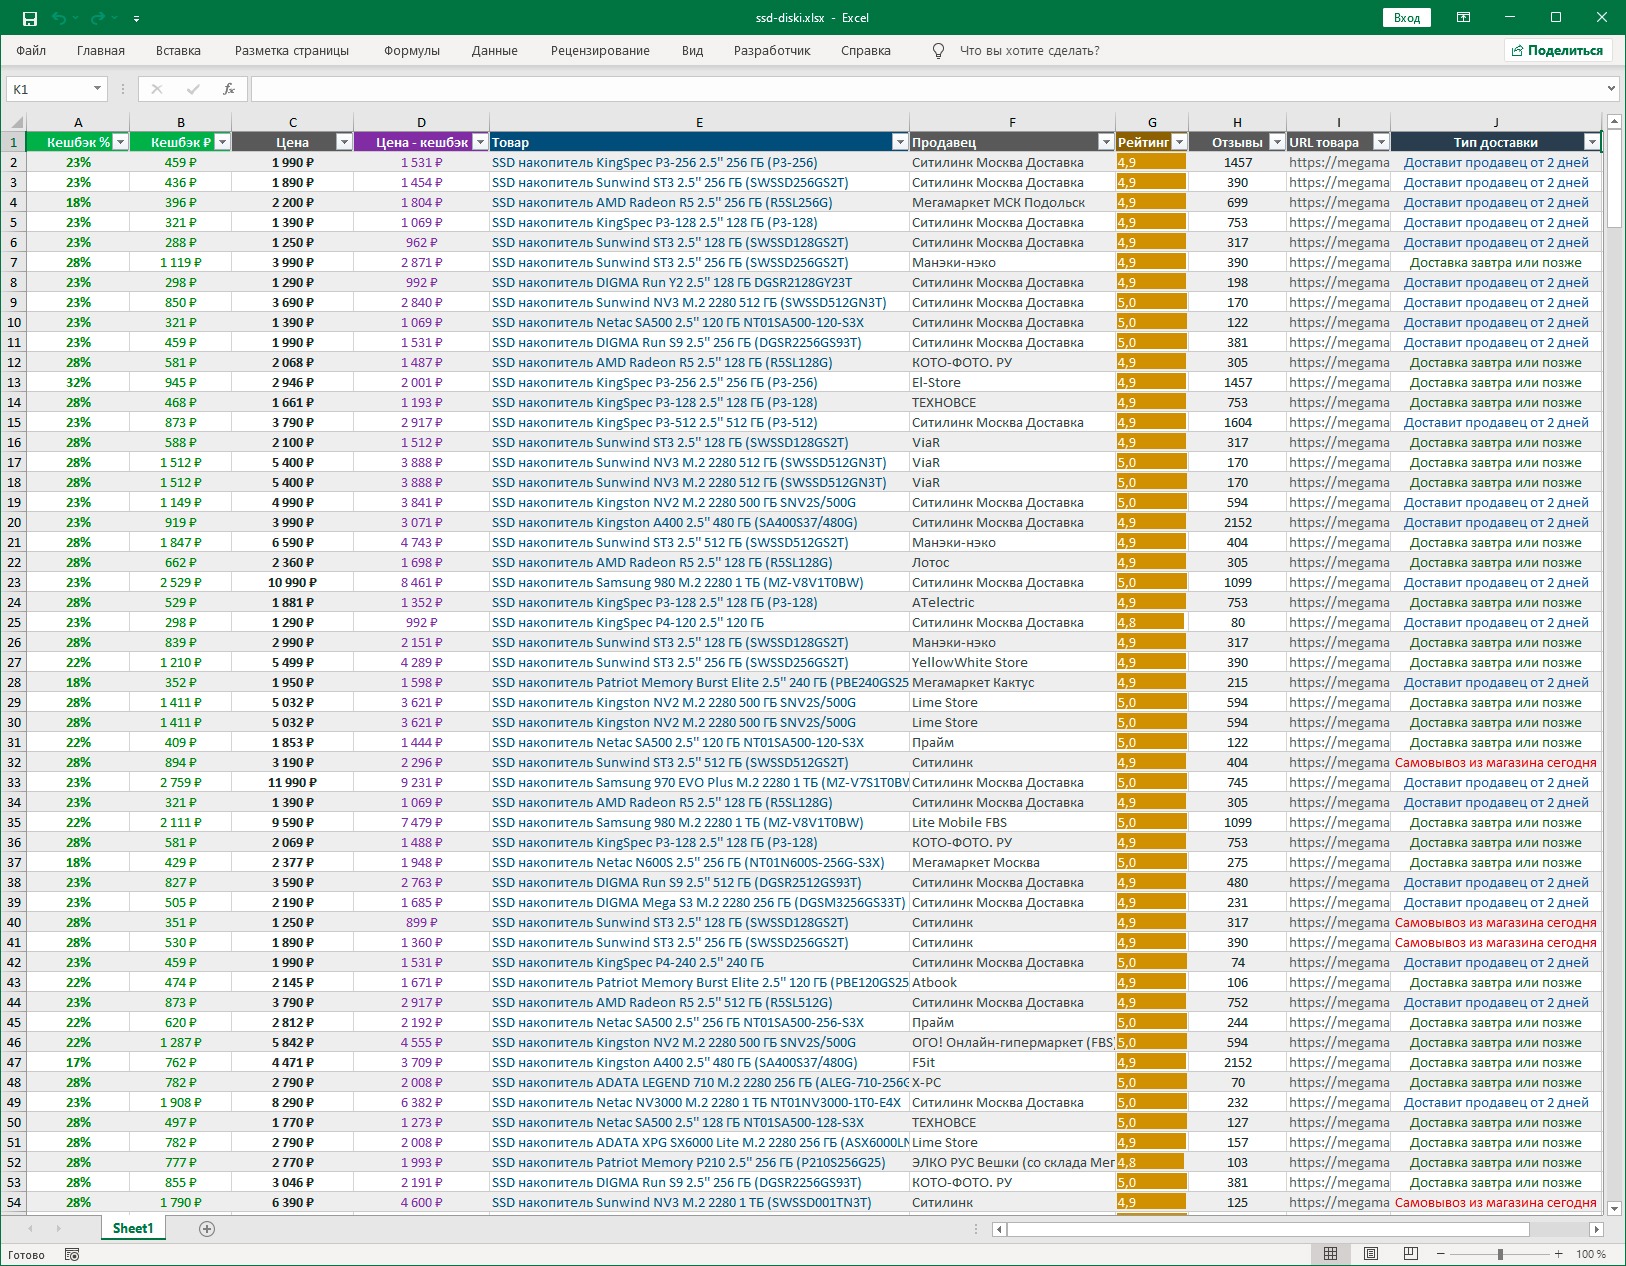This screenshot has width=1626, height=1266.
Task: Open the filter dropdown for Кешбэк %
Action: [x=120, y=142]
